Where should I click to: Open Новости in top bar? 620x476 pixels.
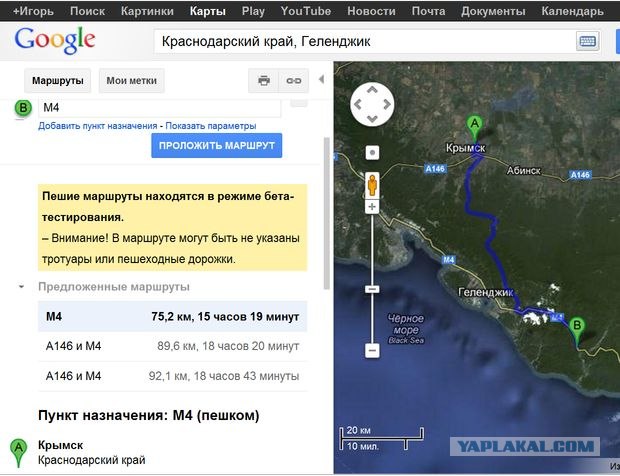(371, 11)
